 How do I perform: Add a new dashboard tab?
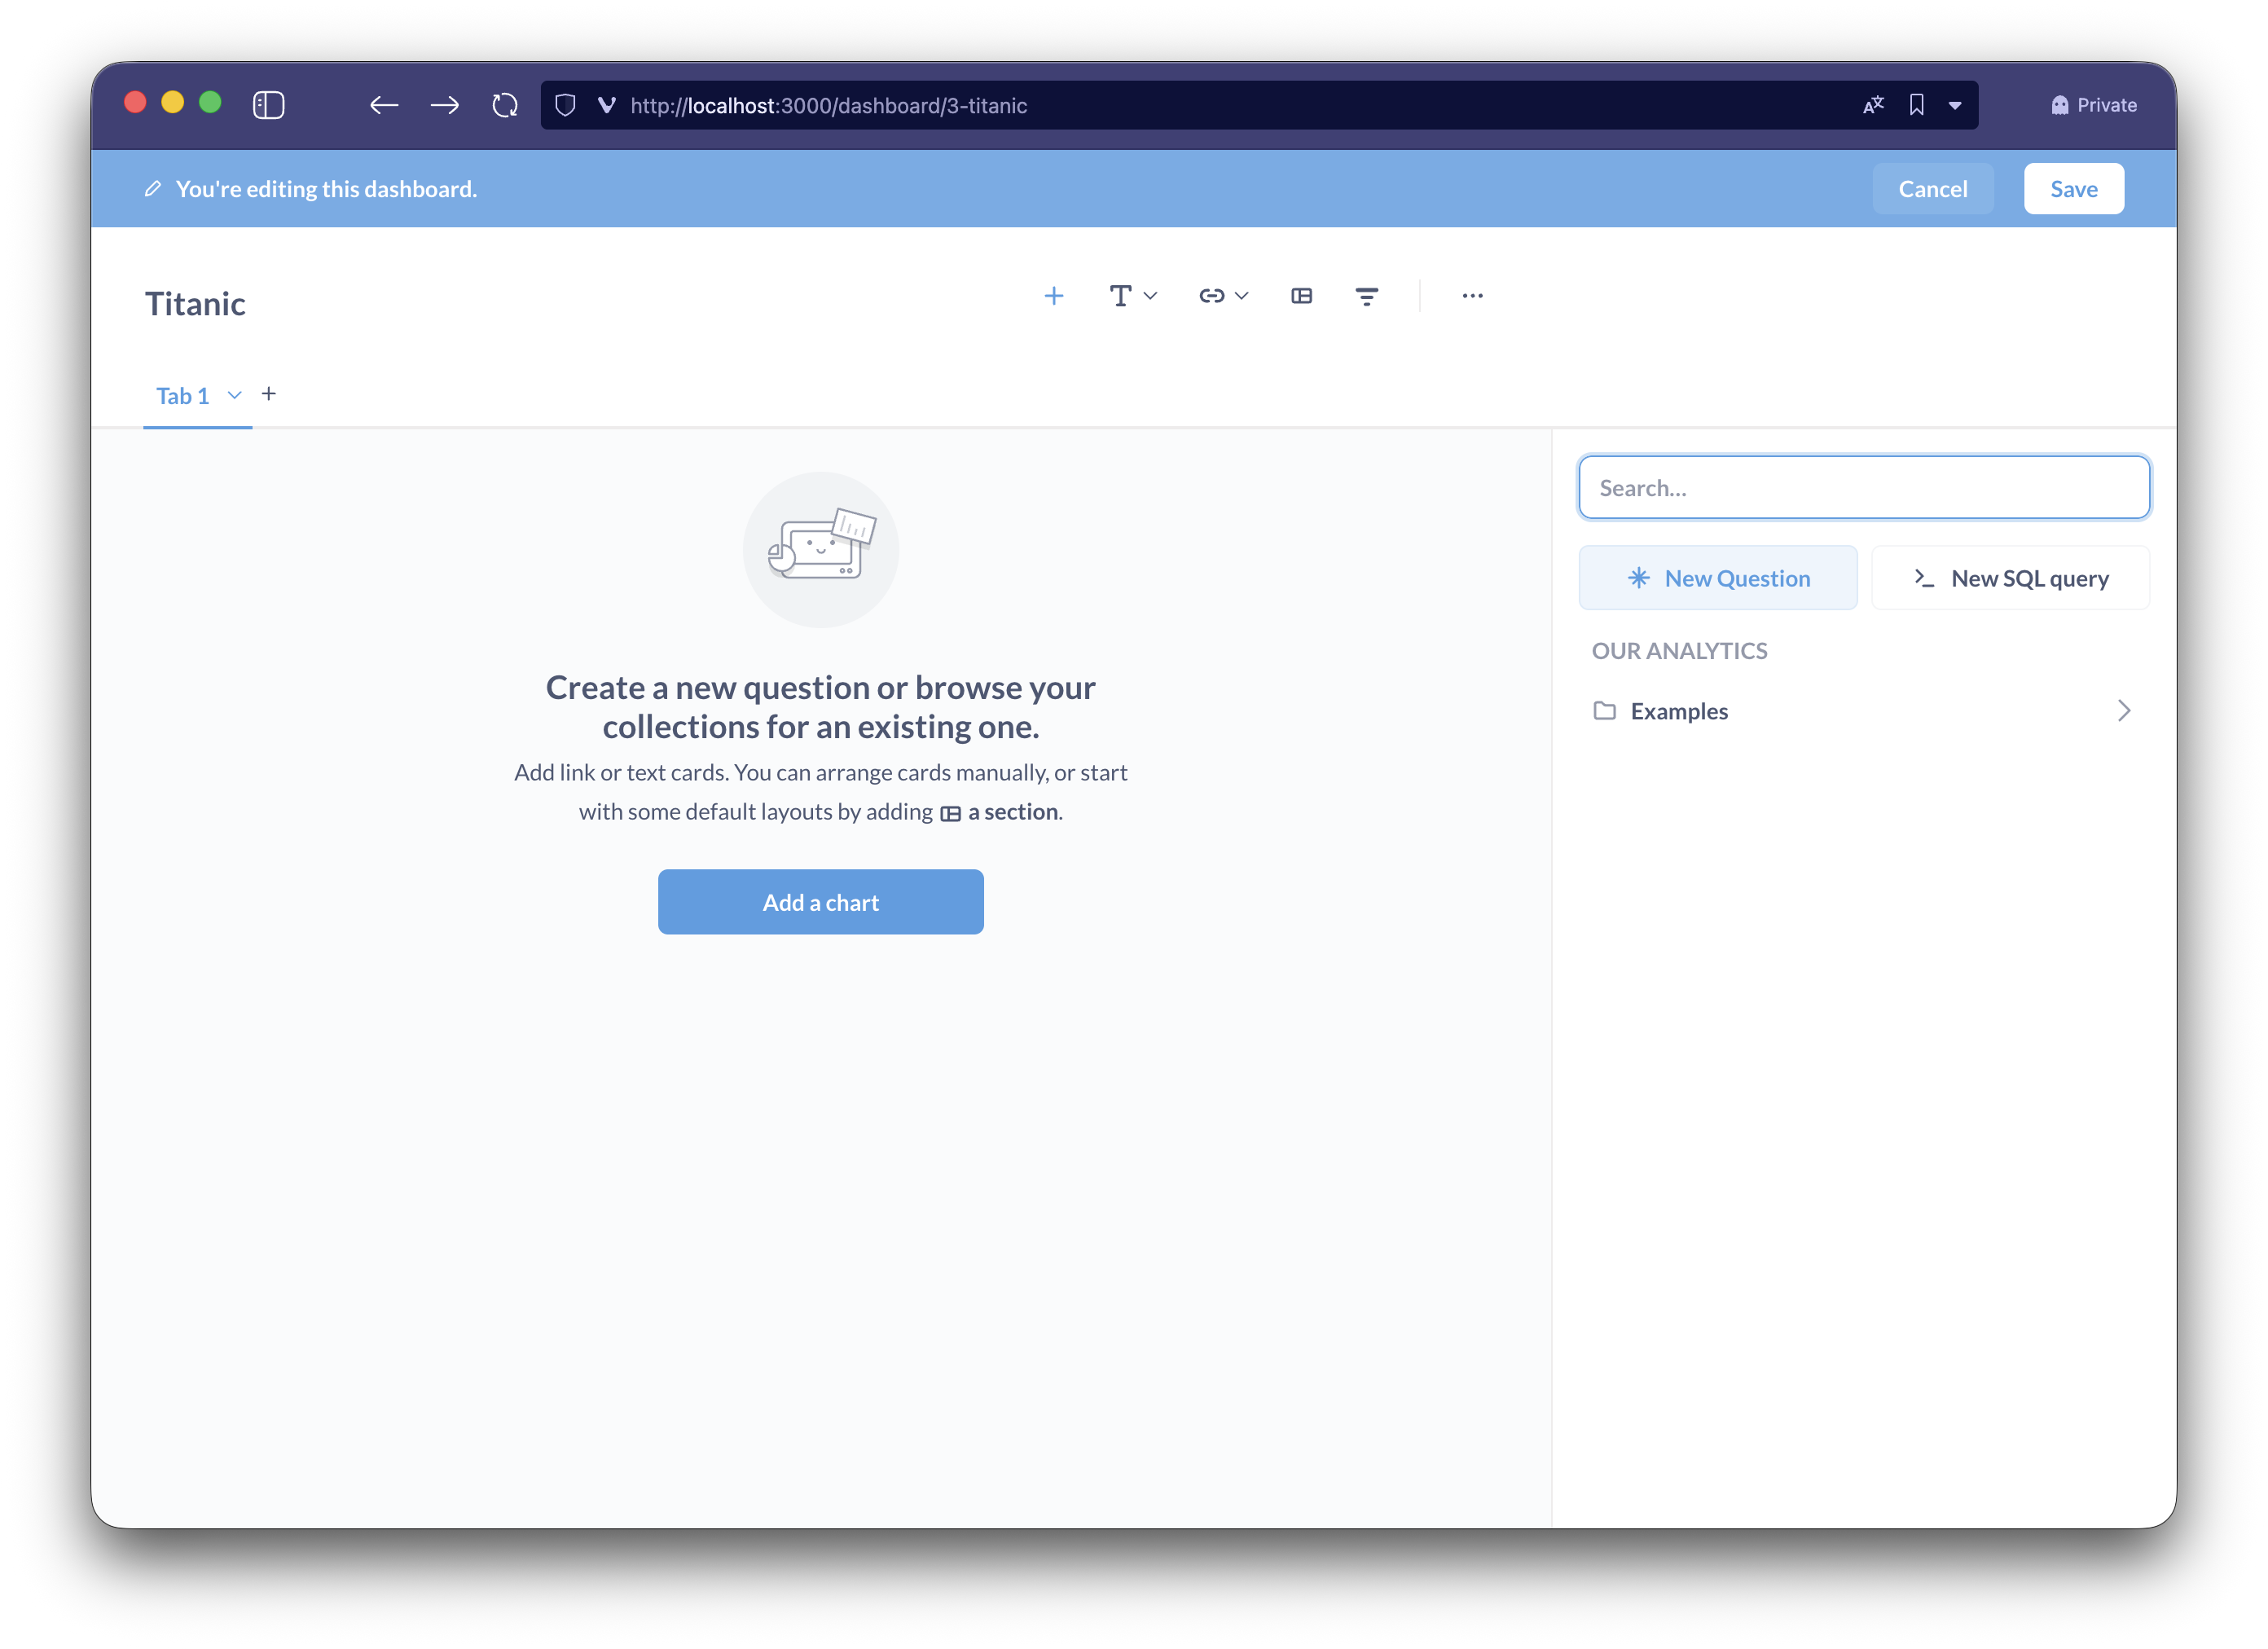tap(269, 394)
